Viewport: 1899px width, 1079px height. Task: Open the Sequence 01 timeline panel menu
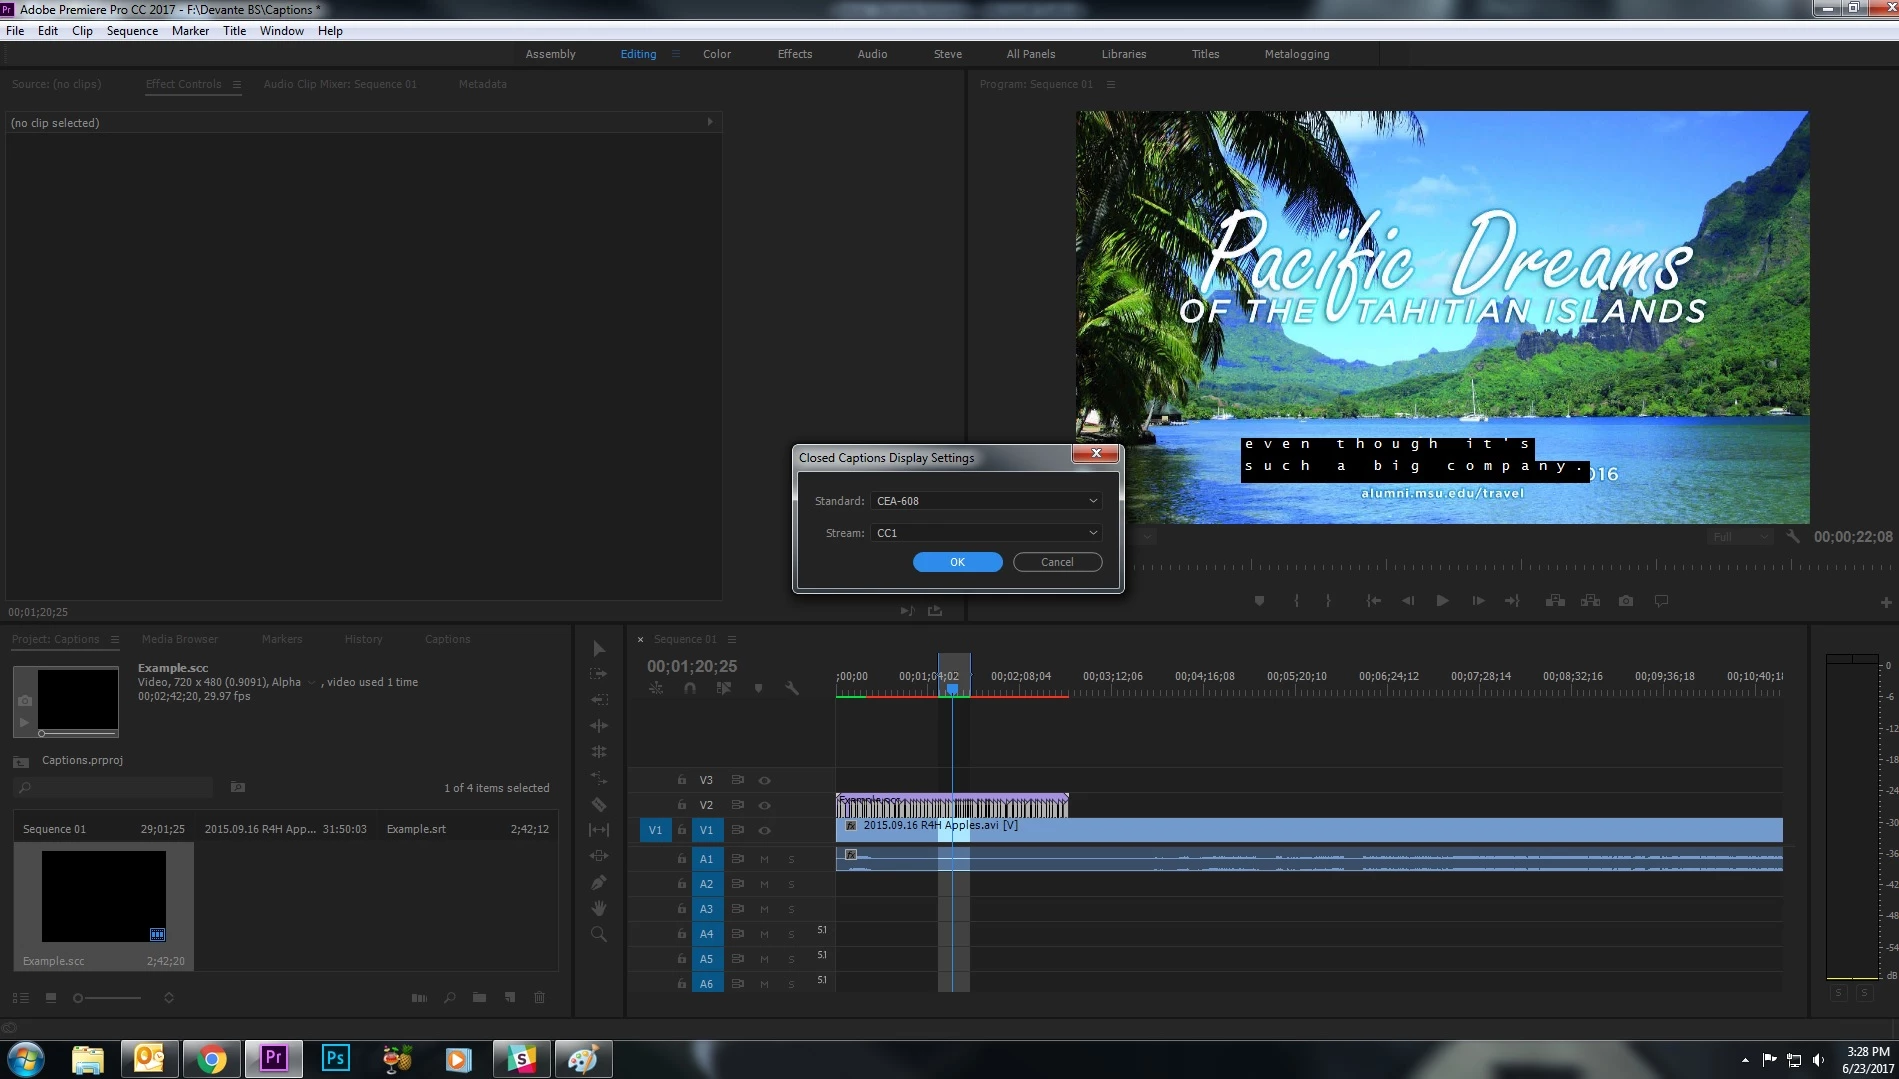point(732,640)
